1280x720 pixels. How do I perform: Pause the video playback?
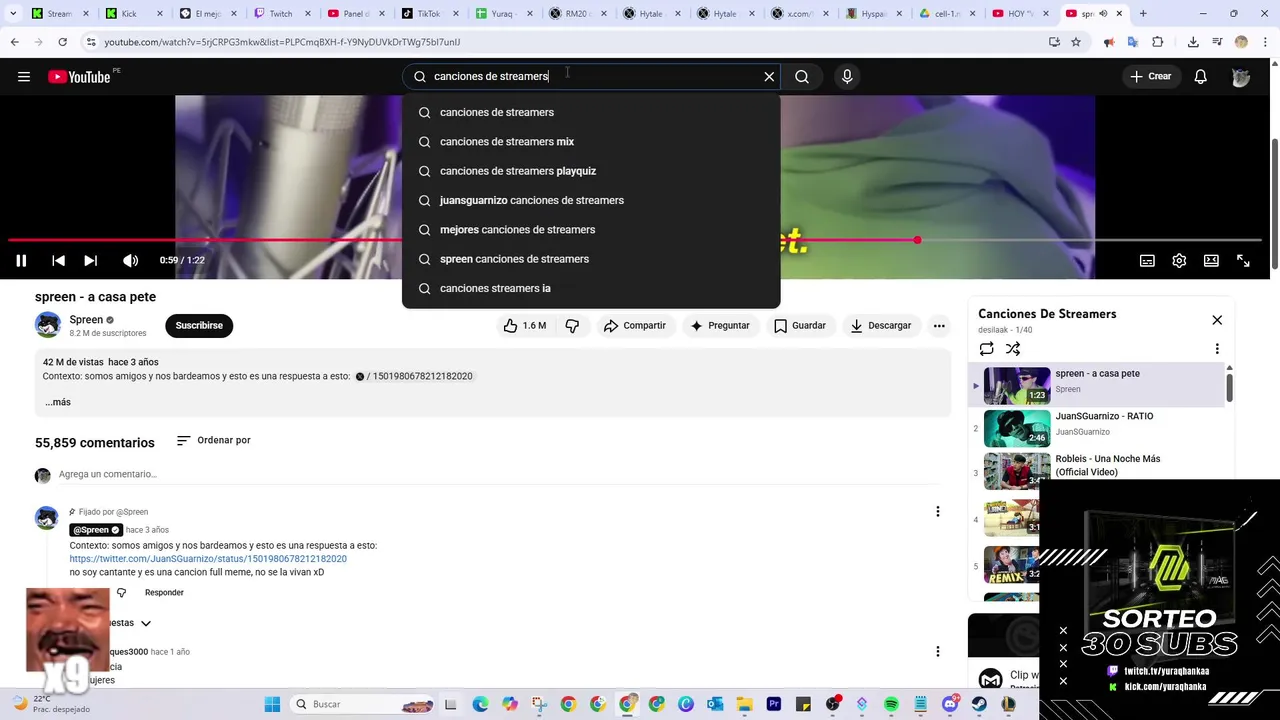pyautogui.click(x=21, y=261)
